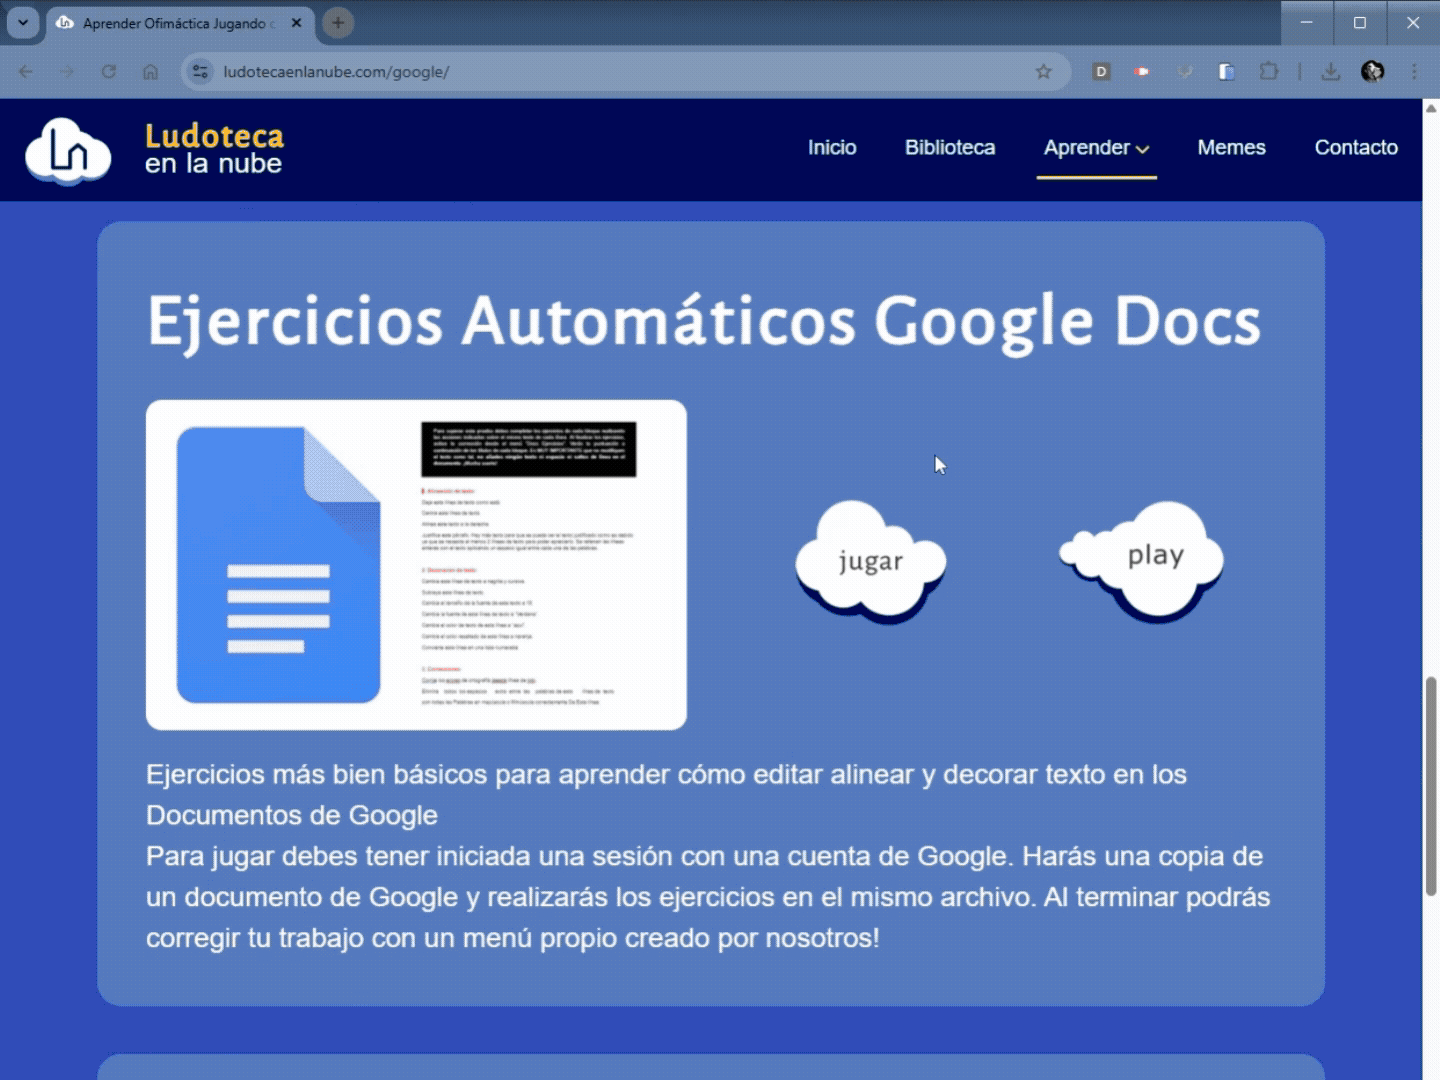Click the Ludoteca cloud logo
The image size is (1440, 1080).
coord(67,150)
